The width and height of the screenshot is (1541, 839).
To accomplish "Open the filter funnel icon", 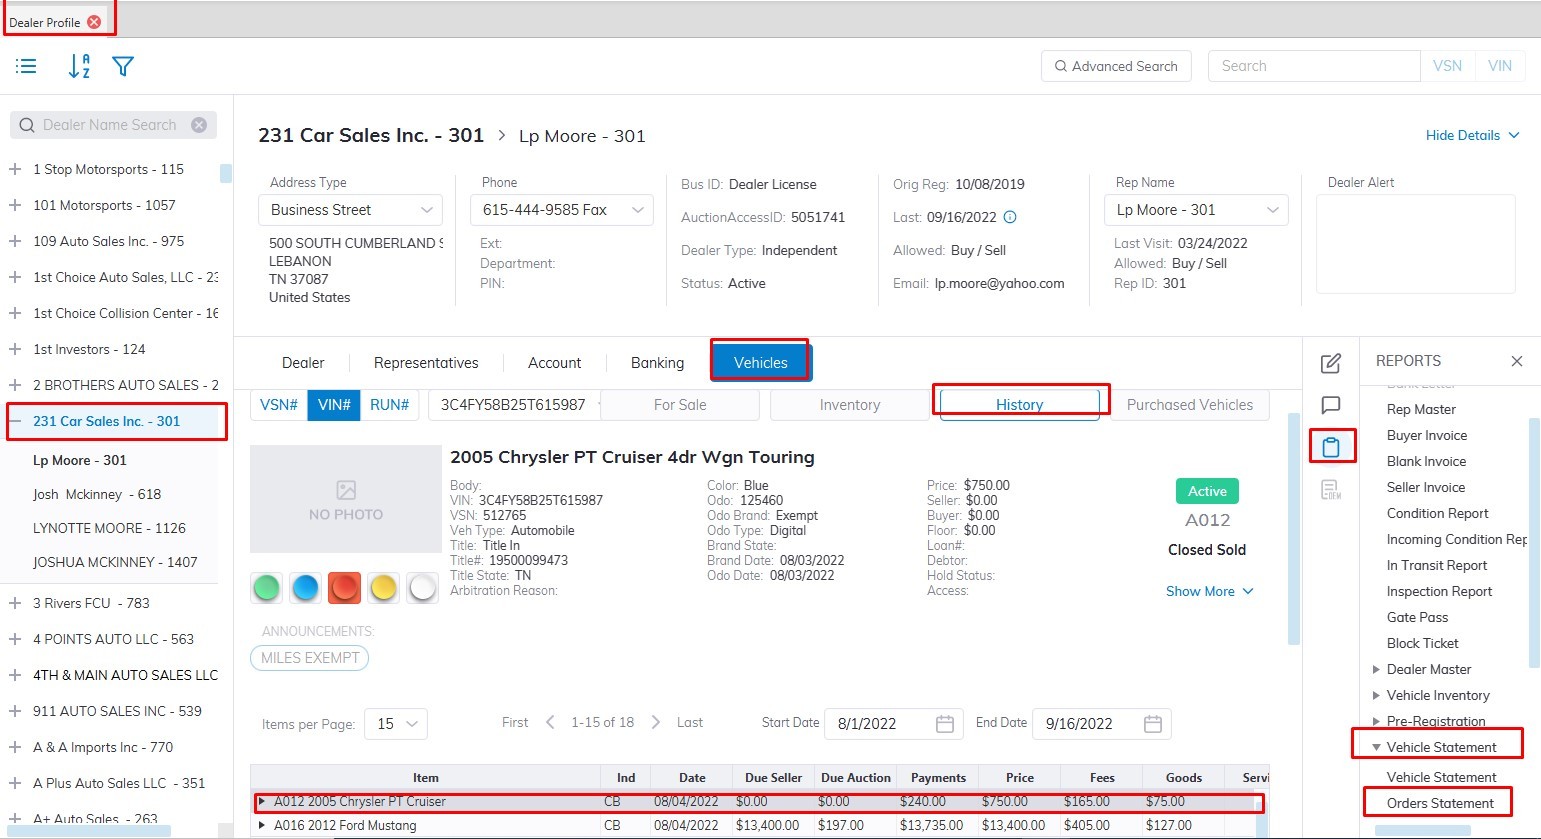I will tap(123, 66).
